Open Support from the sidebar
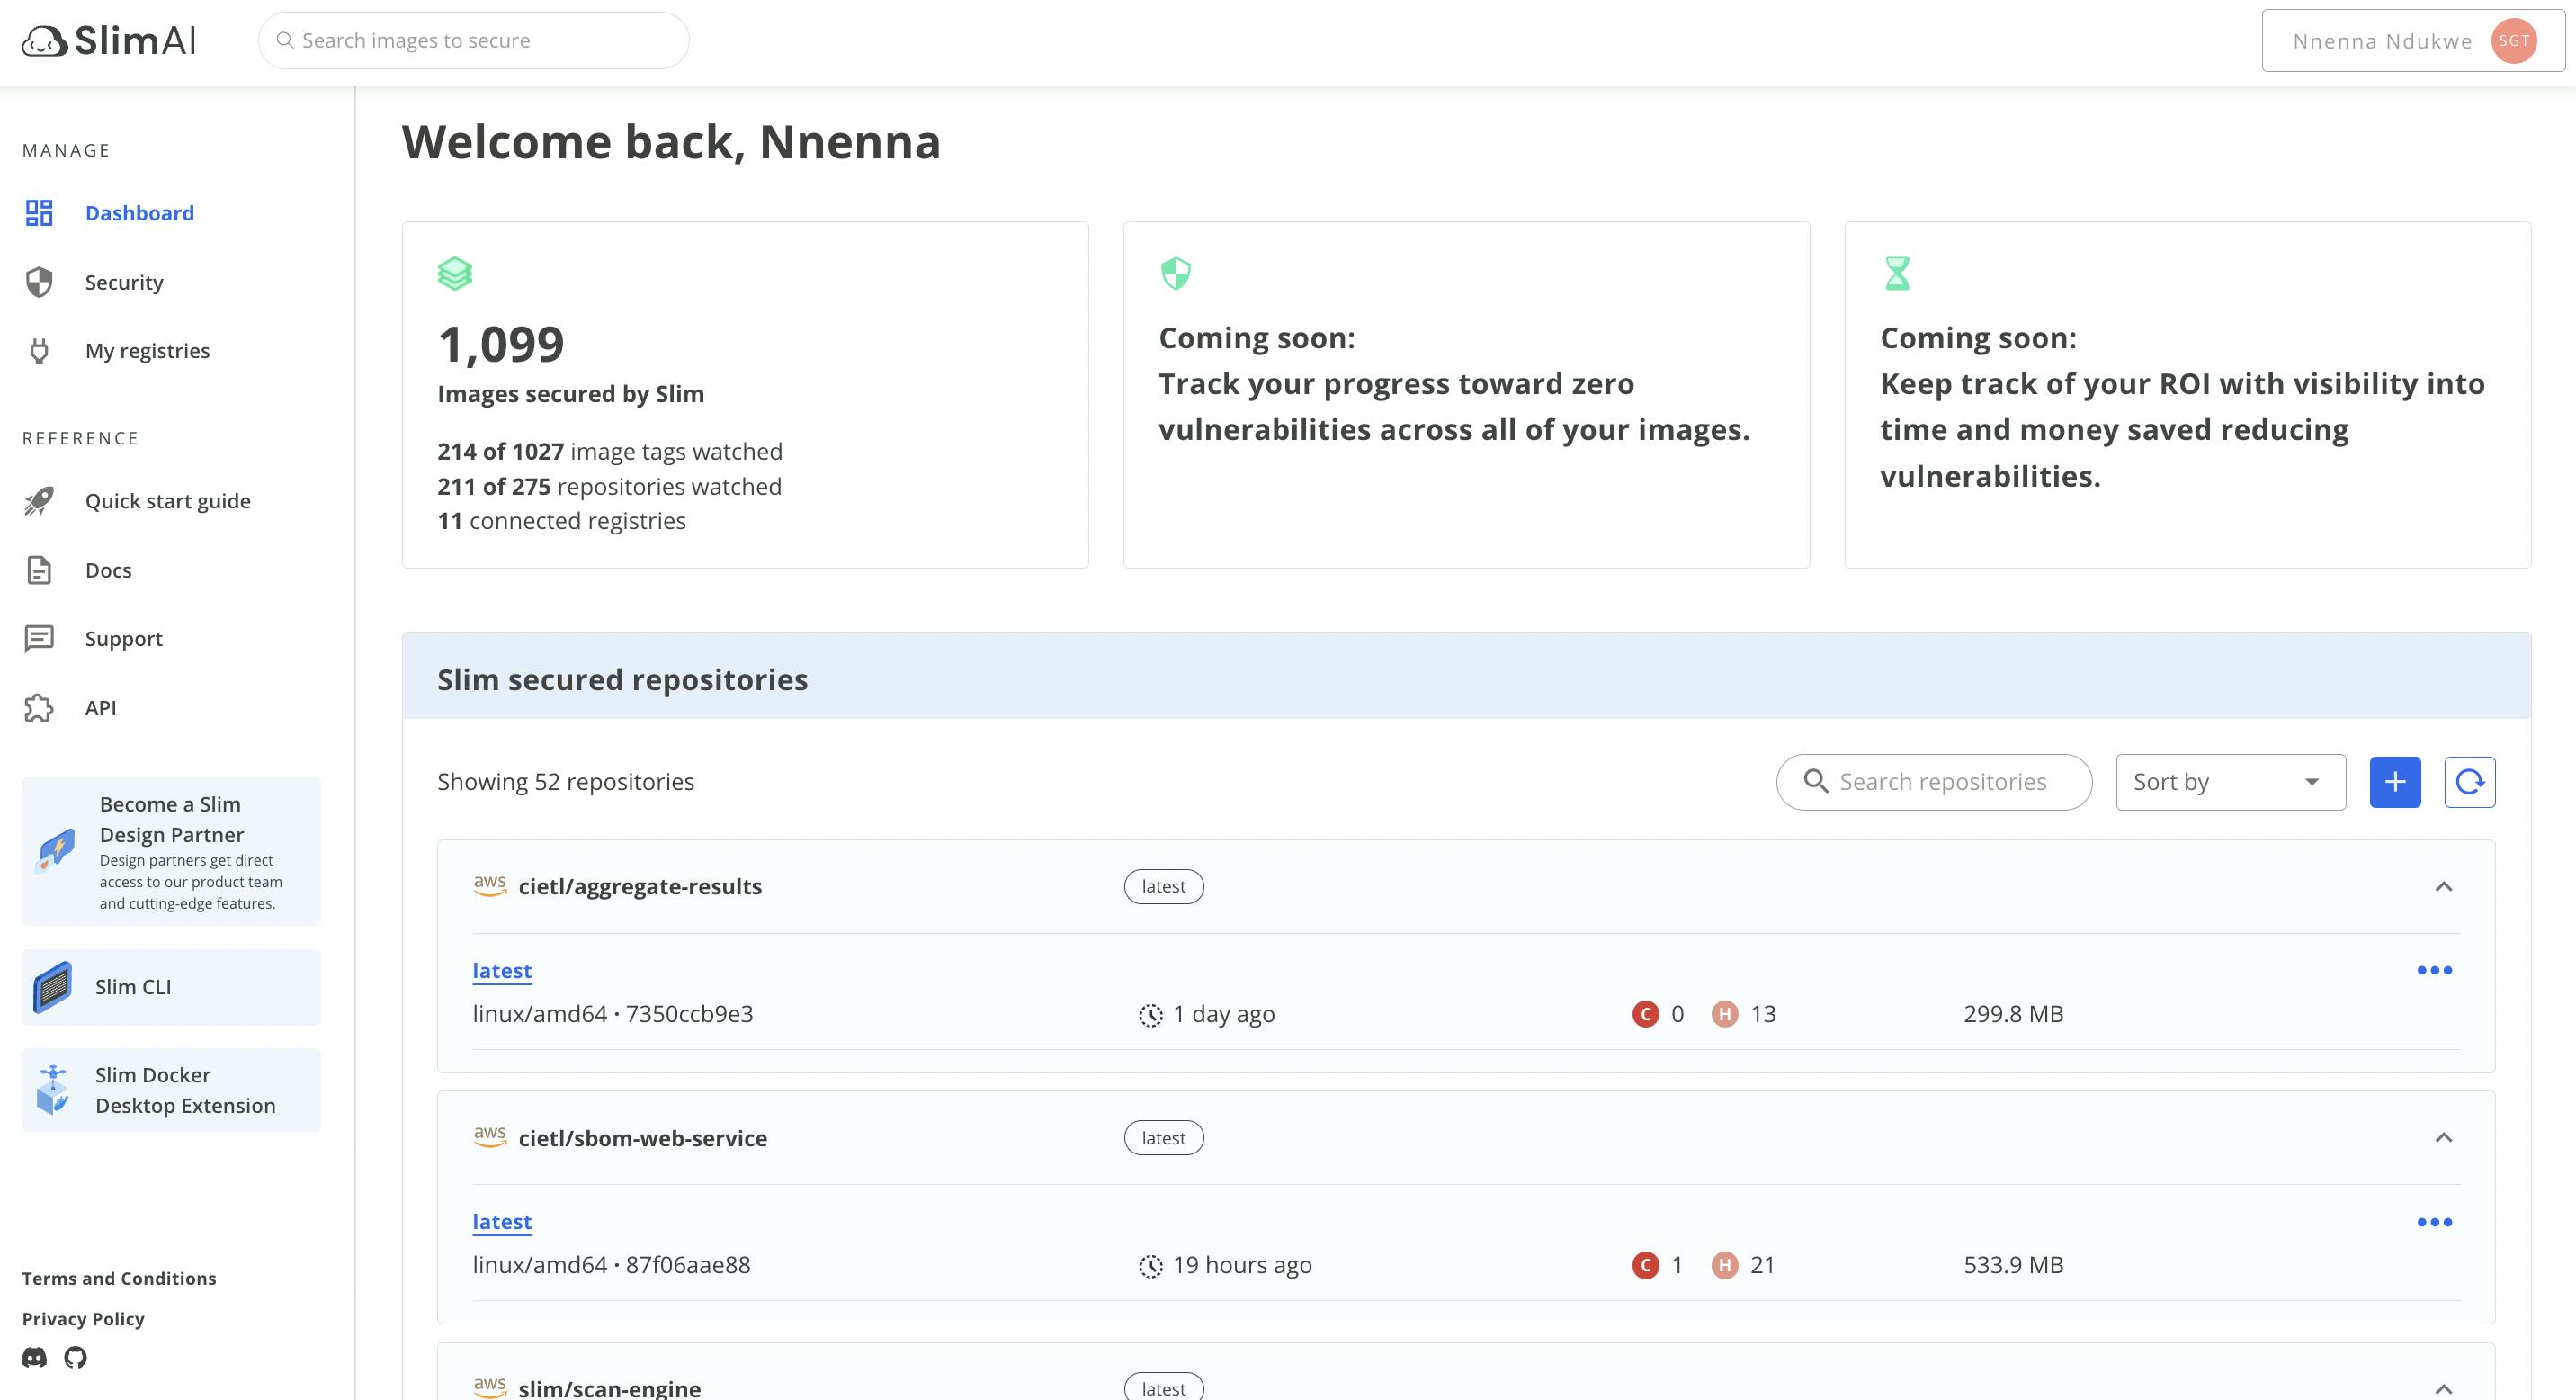Screen dimensions: 2576x1400 [x=124, y=639]
